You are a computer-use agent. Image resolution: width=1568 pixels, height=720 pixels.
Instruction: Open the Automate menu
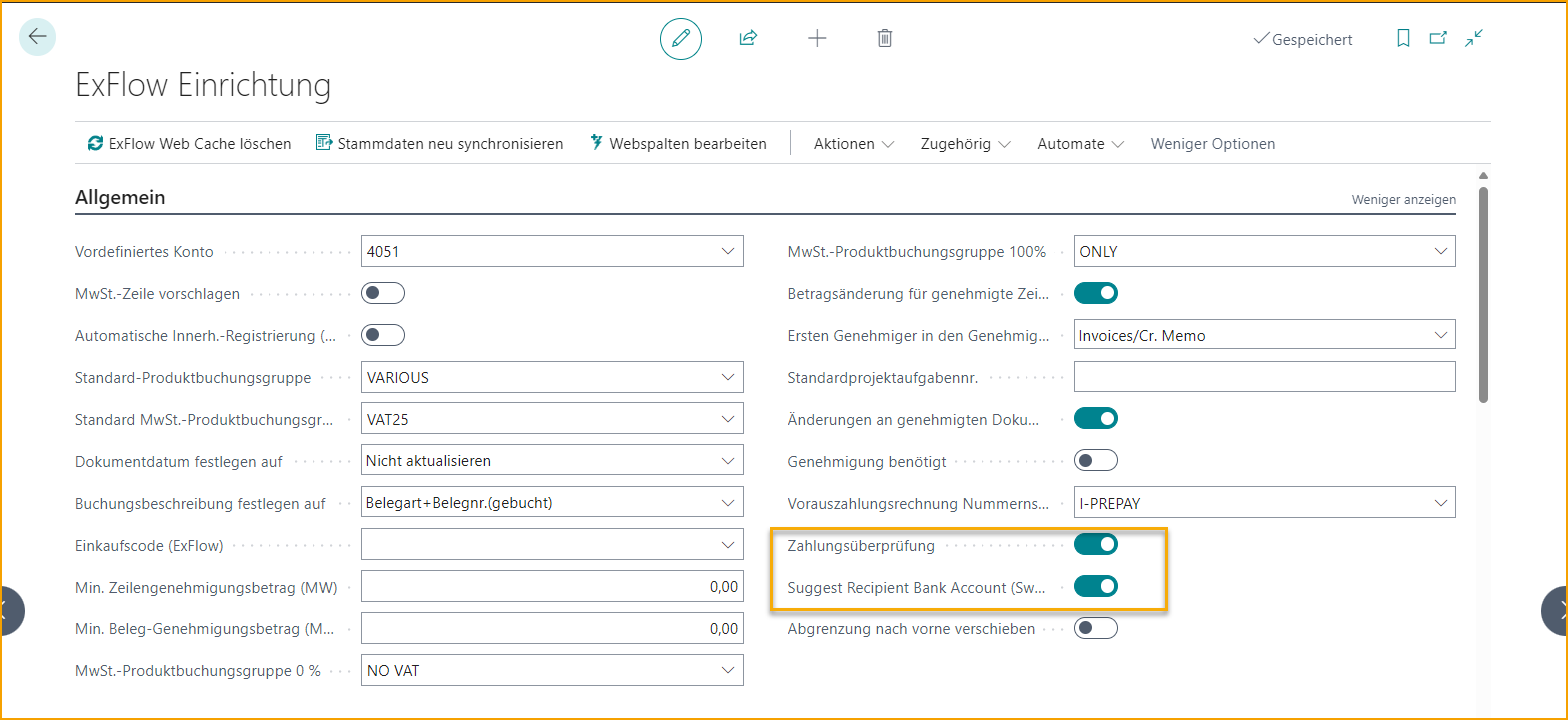click(1081, 144)
